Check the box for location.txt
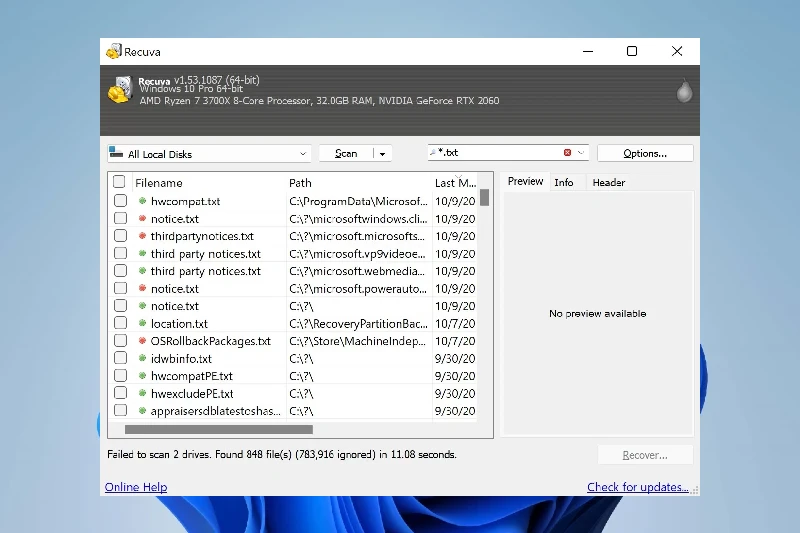 click(x=120, y=323)
